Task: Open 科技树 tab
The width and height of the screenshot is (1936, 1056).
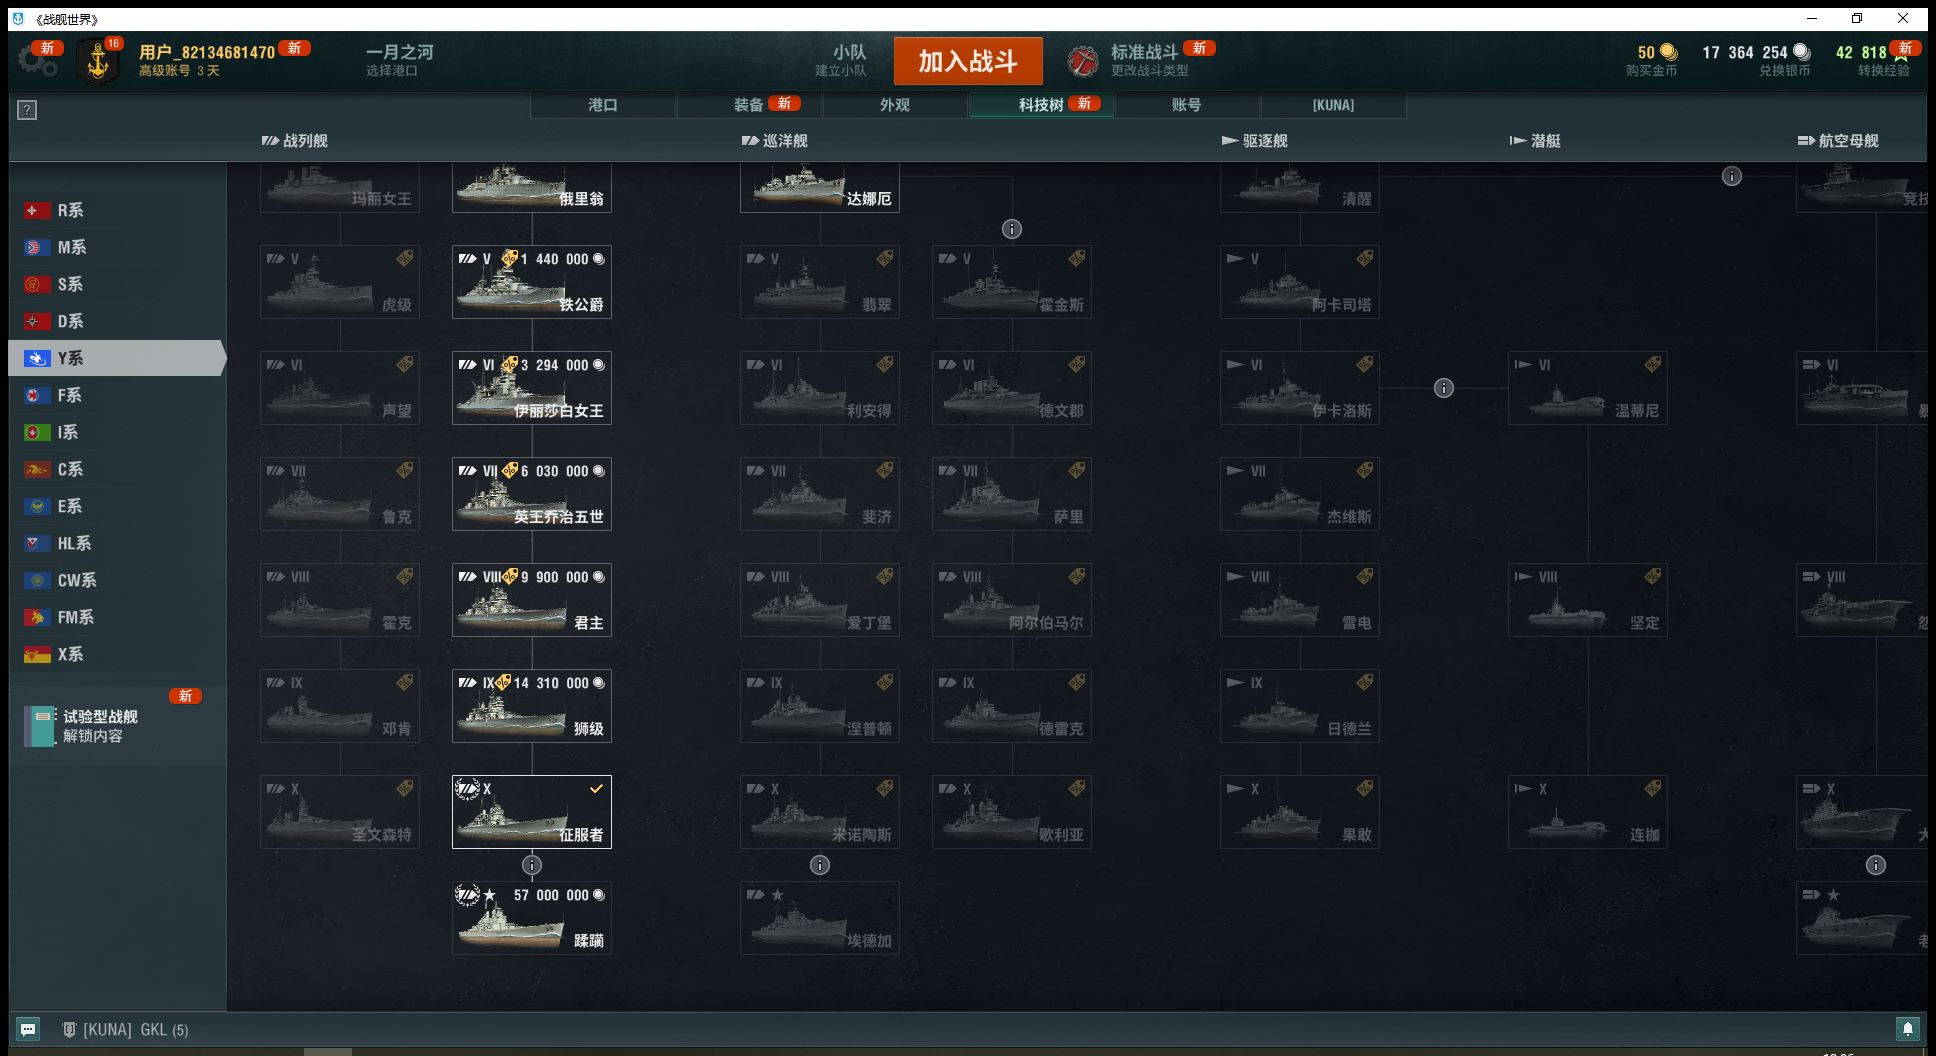Action: 1041,105
